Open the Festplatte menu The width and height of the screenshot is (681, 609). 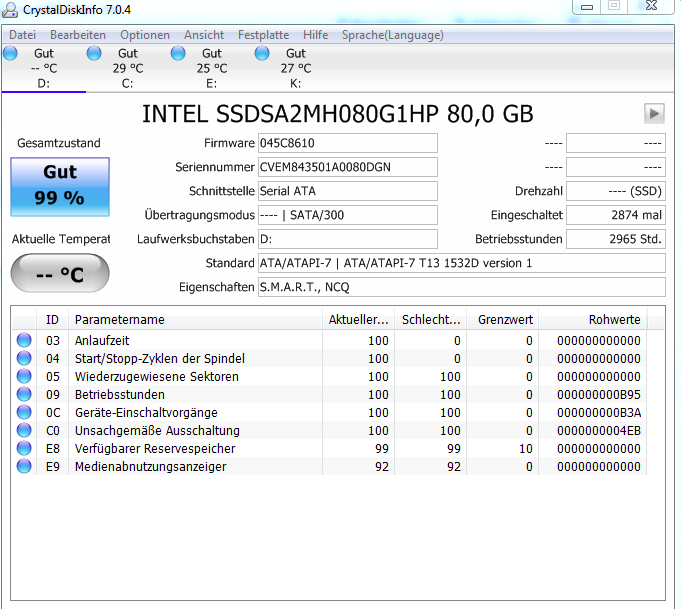[263, 35]
